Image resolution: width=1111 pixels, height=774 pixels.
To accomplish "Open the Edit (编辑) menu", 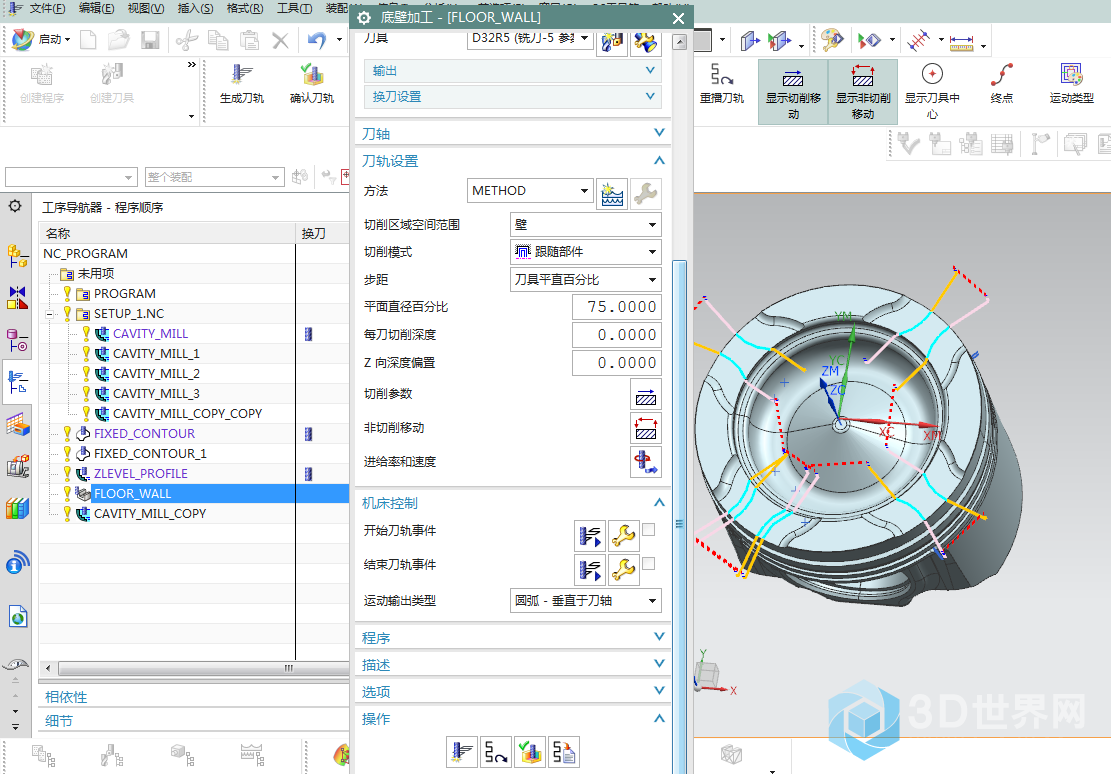I will [x=96, y=8].
